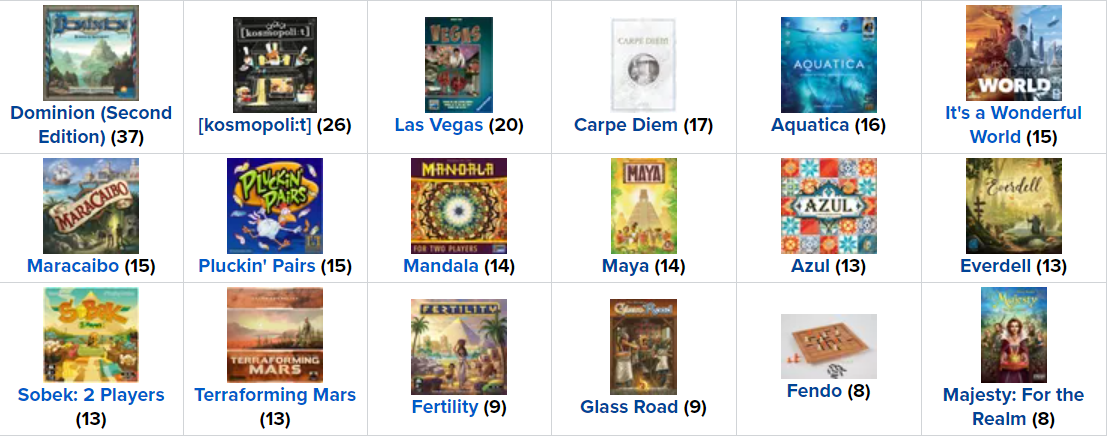
Task: Click the Fendo wooden board photo
Action: pyautogui.click(x=828, y=346)
